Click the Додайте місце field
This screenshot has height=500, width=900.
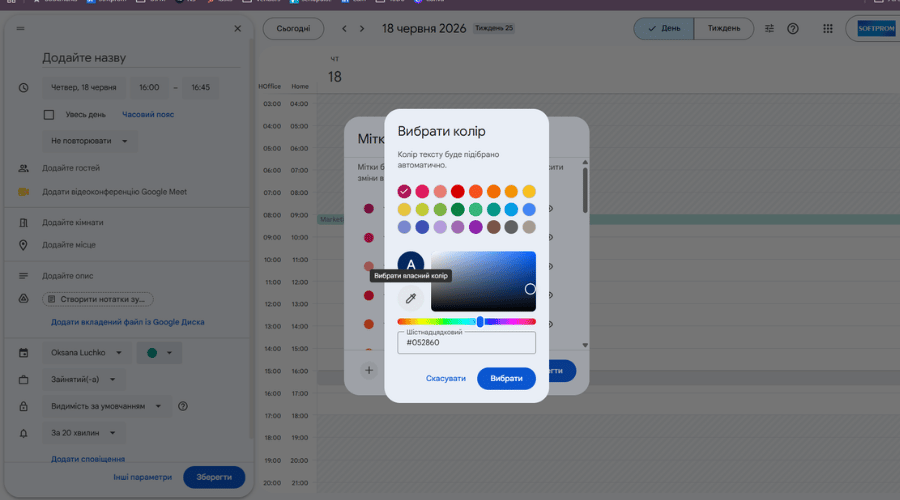pyautogui.click(x=69, y=245)
